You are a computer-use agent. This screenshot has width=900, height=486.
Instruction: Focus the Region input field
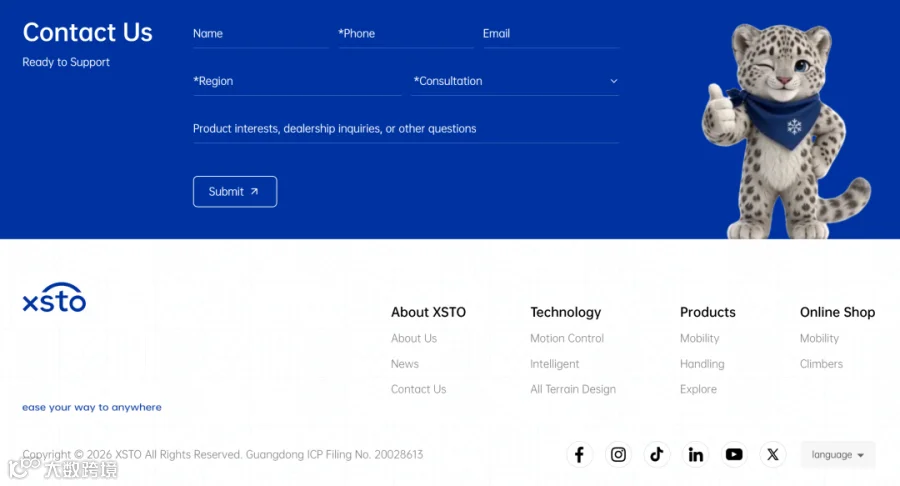click(x=297, y=81)
